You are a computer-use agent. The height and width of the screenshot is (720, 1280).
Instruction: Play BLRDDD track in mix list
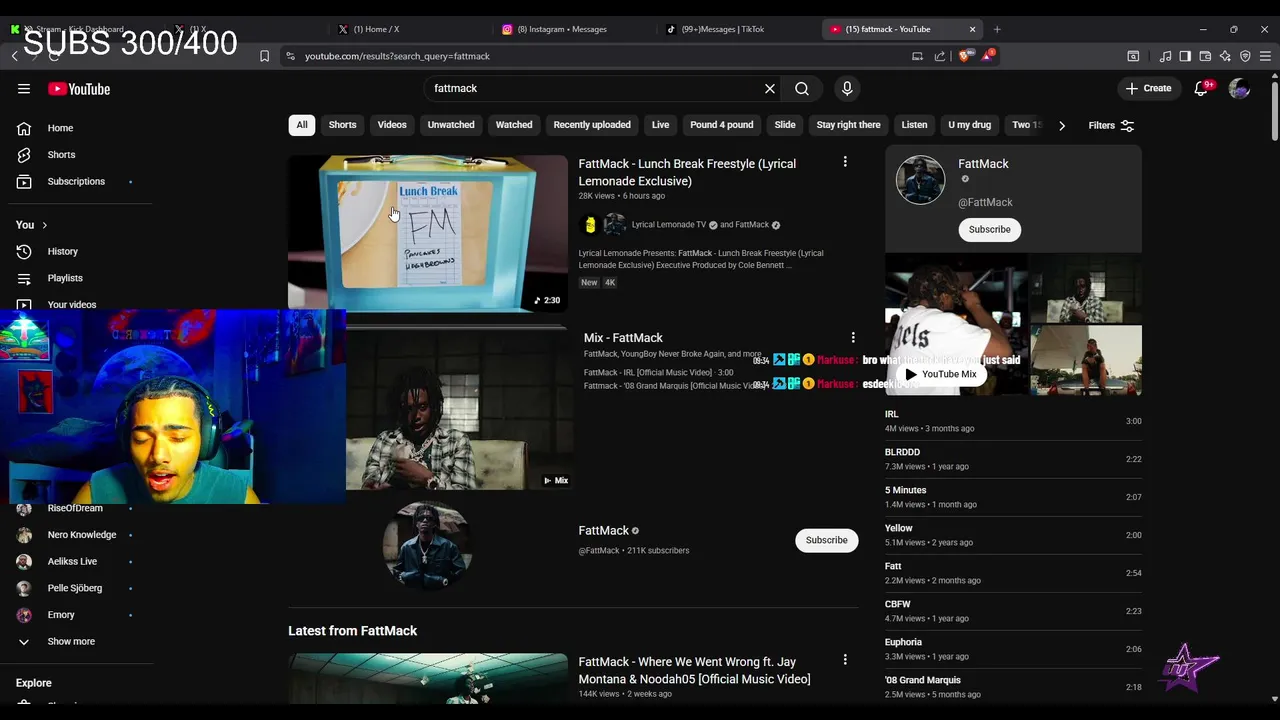click(1013, 459)
